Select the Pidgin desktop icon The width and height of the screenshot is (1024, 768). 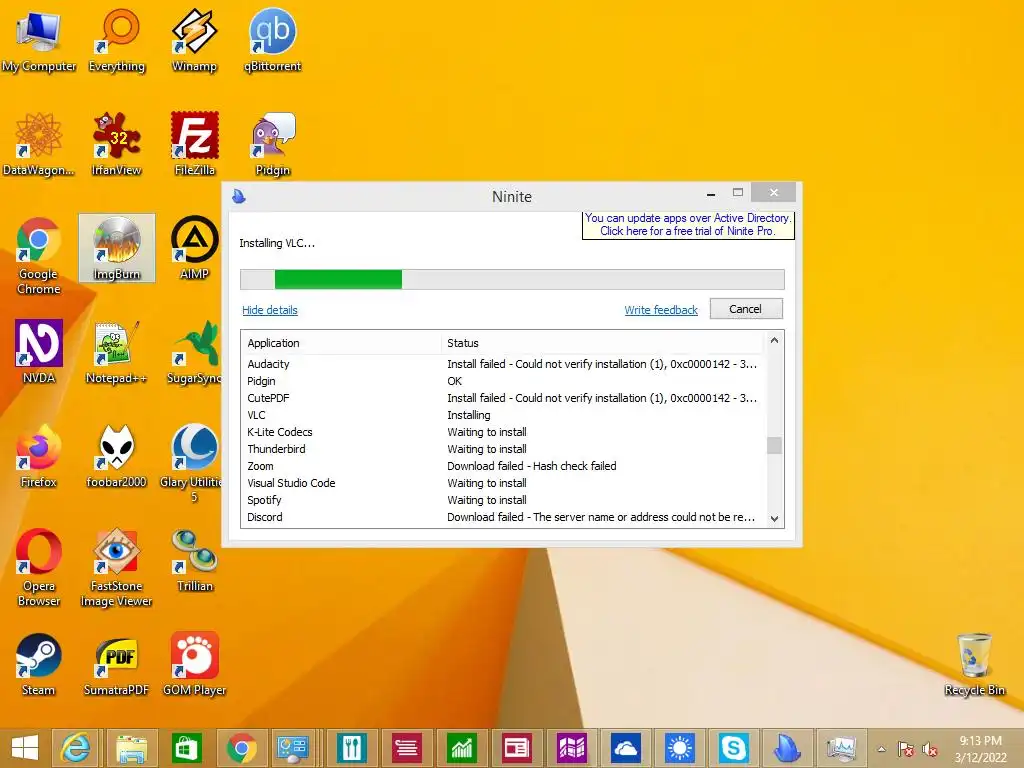[x=272, y=144]
